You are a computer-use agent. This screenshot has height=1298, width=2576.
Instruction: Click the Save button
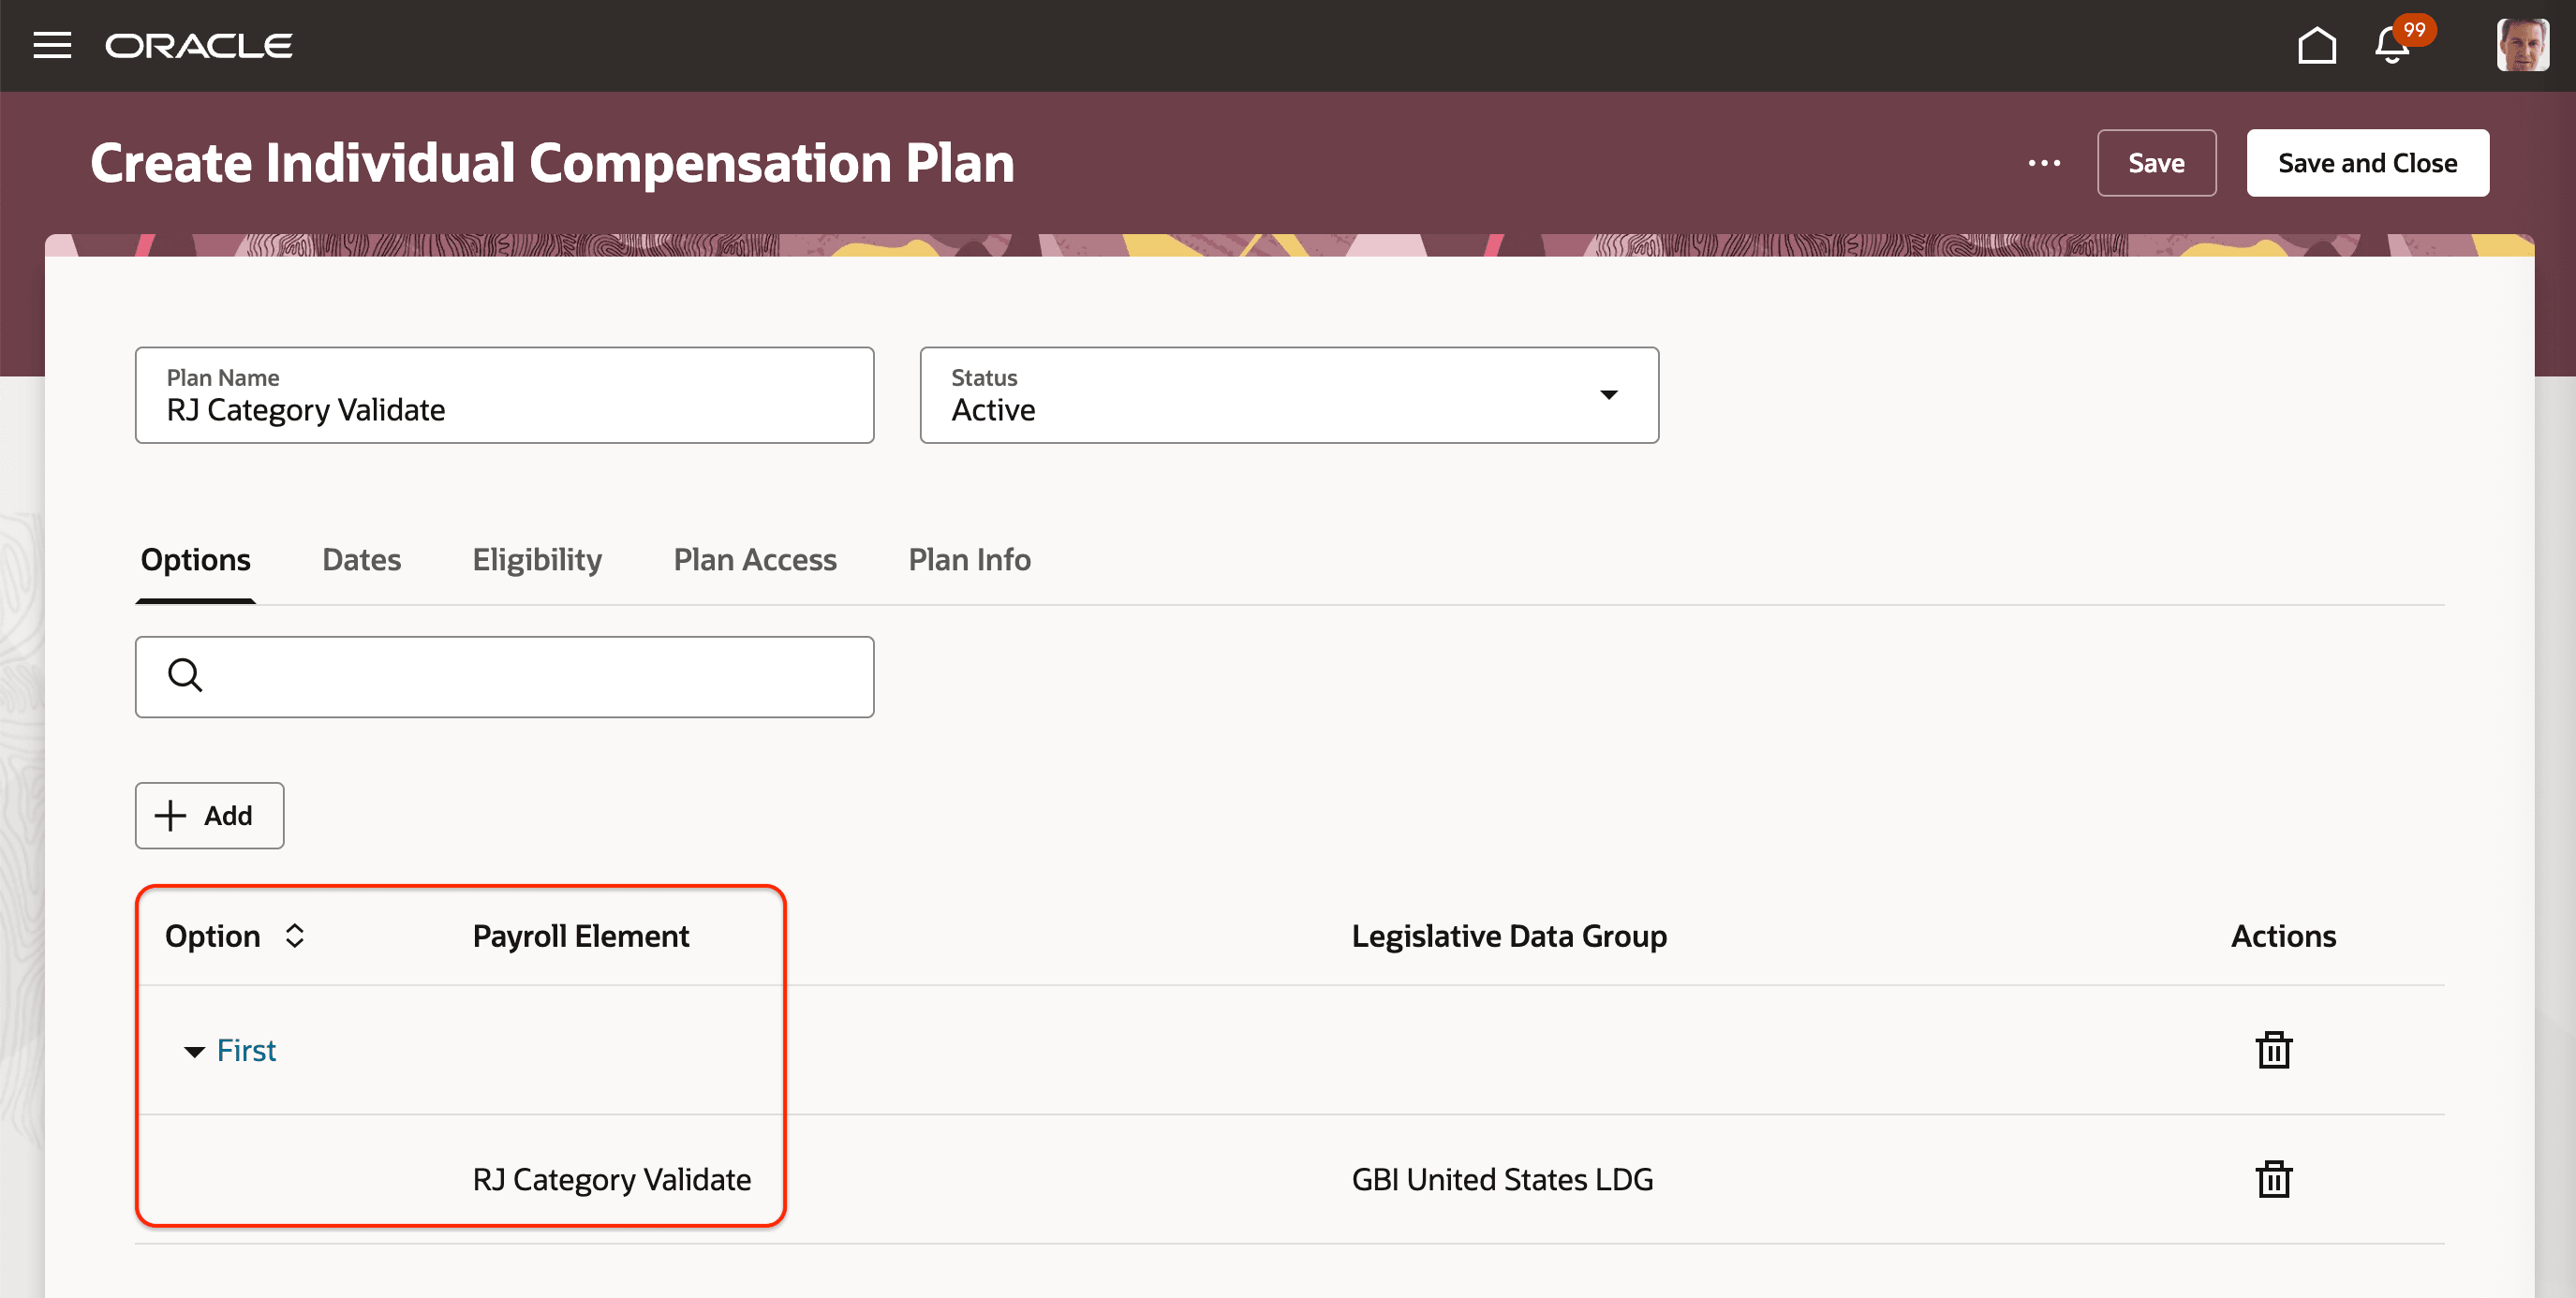click(x=2155, y=163)
